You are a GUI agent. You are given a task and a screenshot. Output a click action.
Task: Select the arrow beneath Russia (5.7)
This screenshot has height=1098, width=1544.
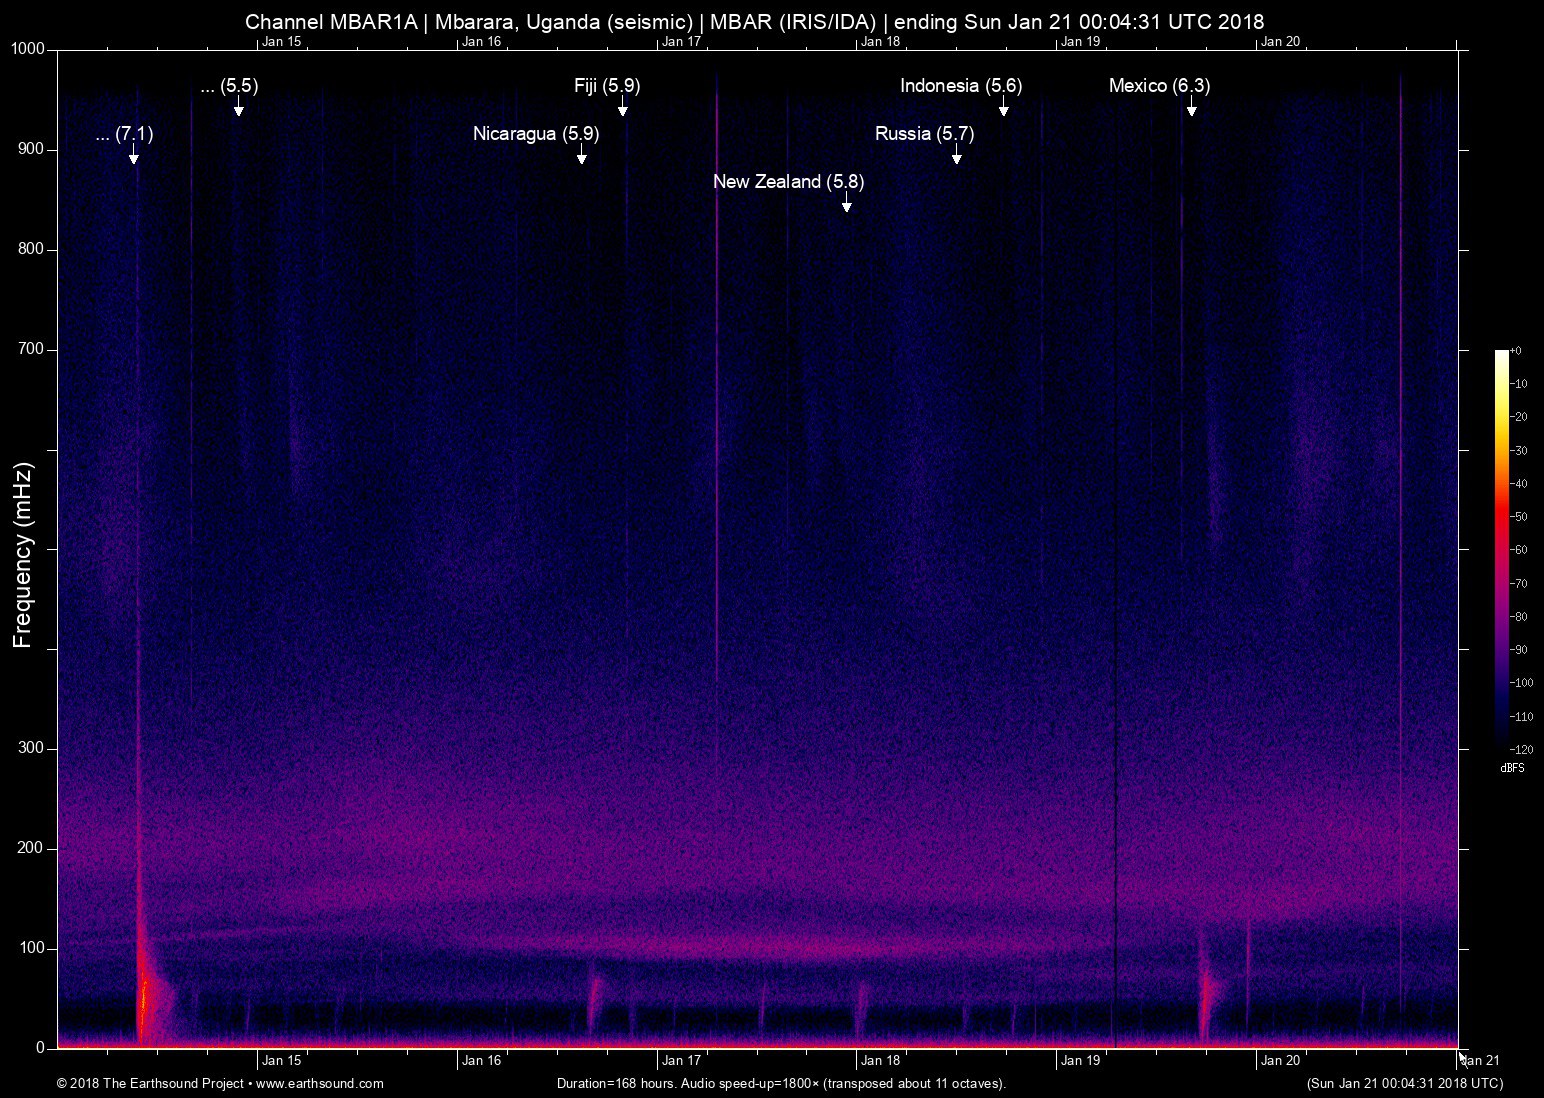coord(956,155)
